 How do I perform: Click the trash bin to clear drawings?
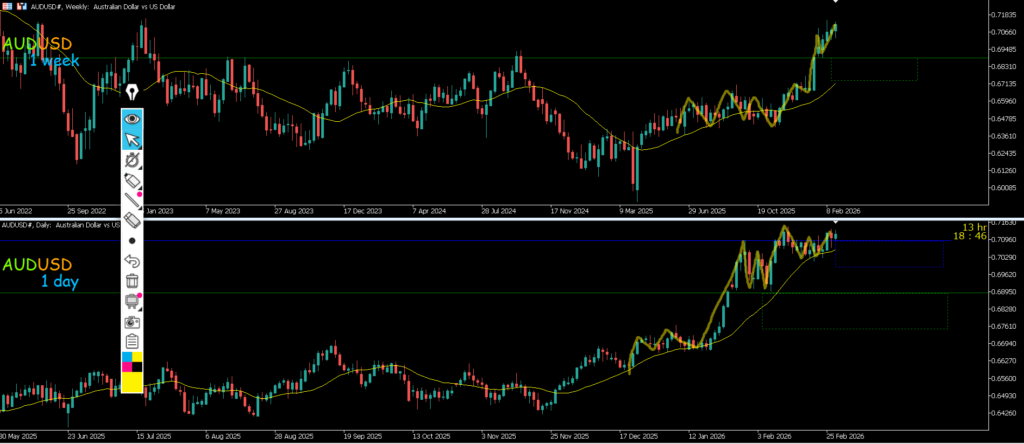point(131,282)
